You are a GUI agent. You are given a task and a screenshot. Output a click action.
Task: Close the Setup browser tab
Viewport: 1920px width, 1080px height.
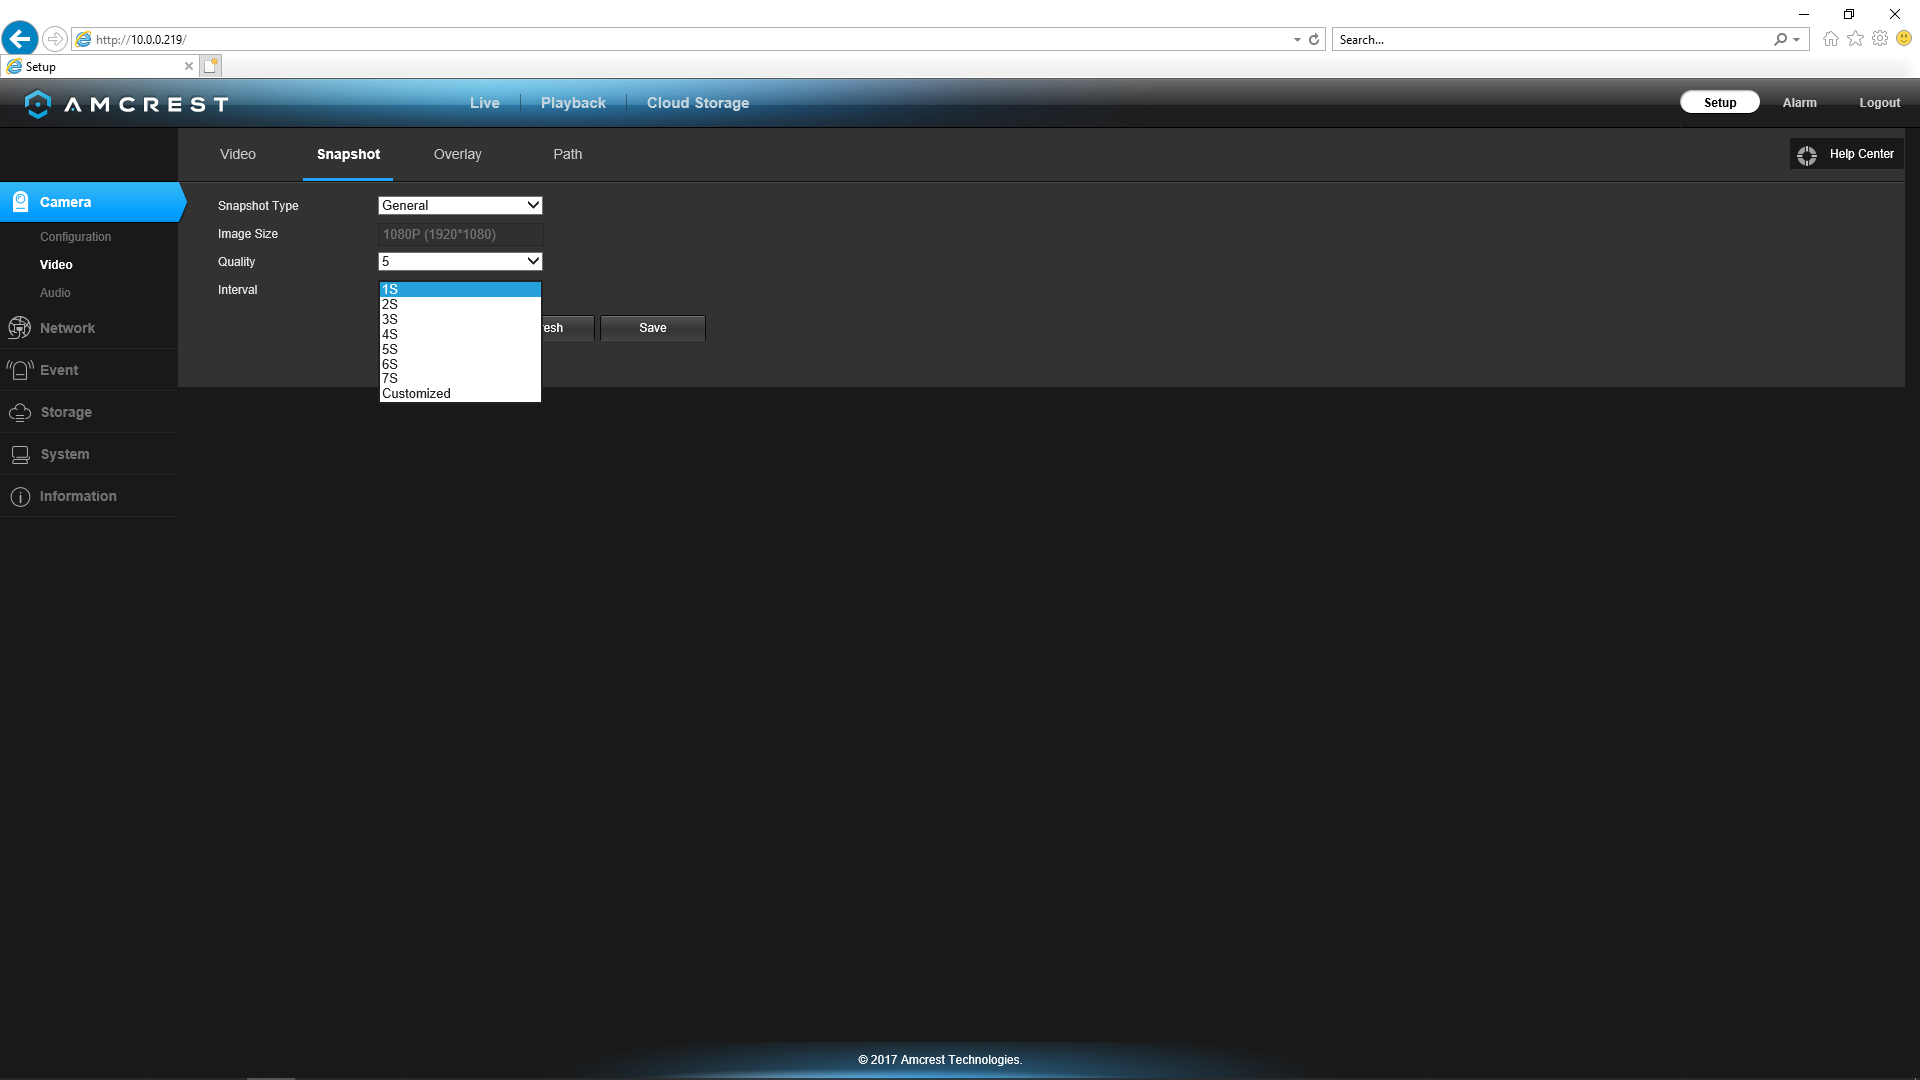tap(189, 66)
